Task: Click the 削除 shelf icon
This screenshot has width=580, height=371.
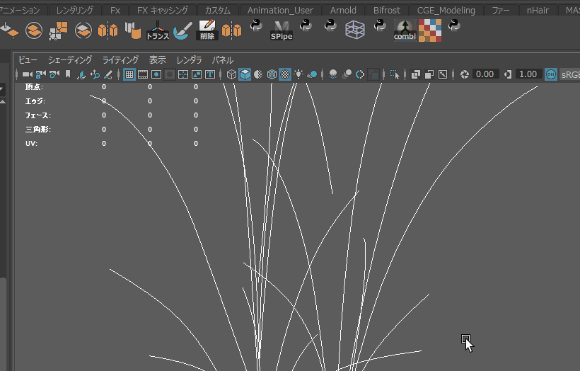Action: click(x=207, y=30)
